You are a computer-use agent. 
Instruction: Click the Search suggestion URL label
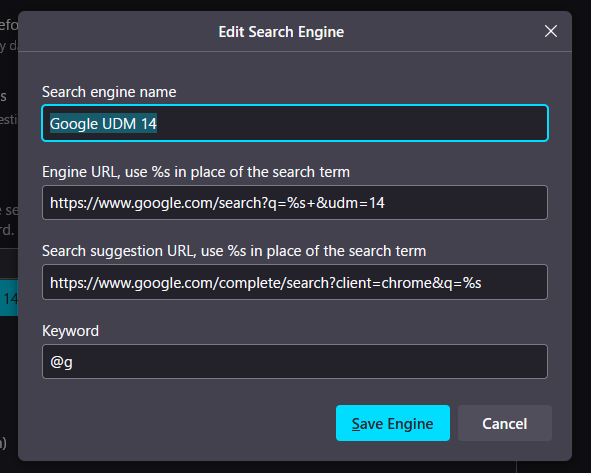[234, 251]
